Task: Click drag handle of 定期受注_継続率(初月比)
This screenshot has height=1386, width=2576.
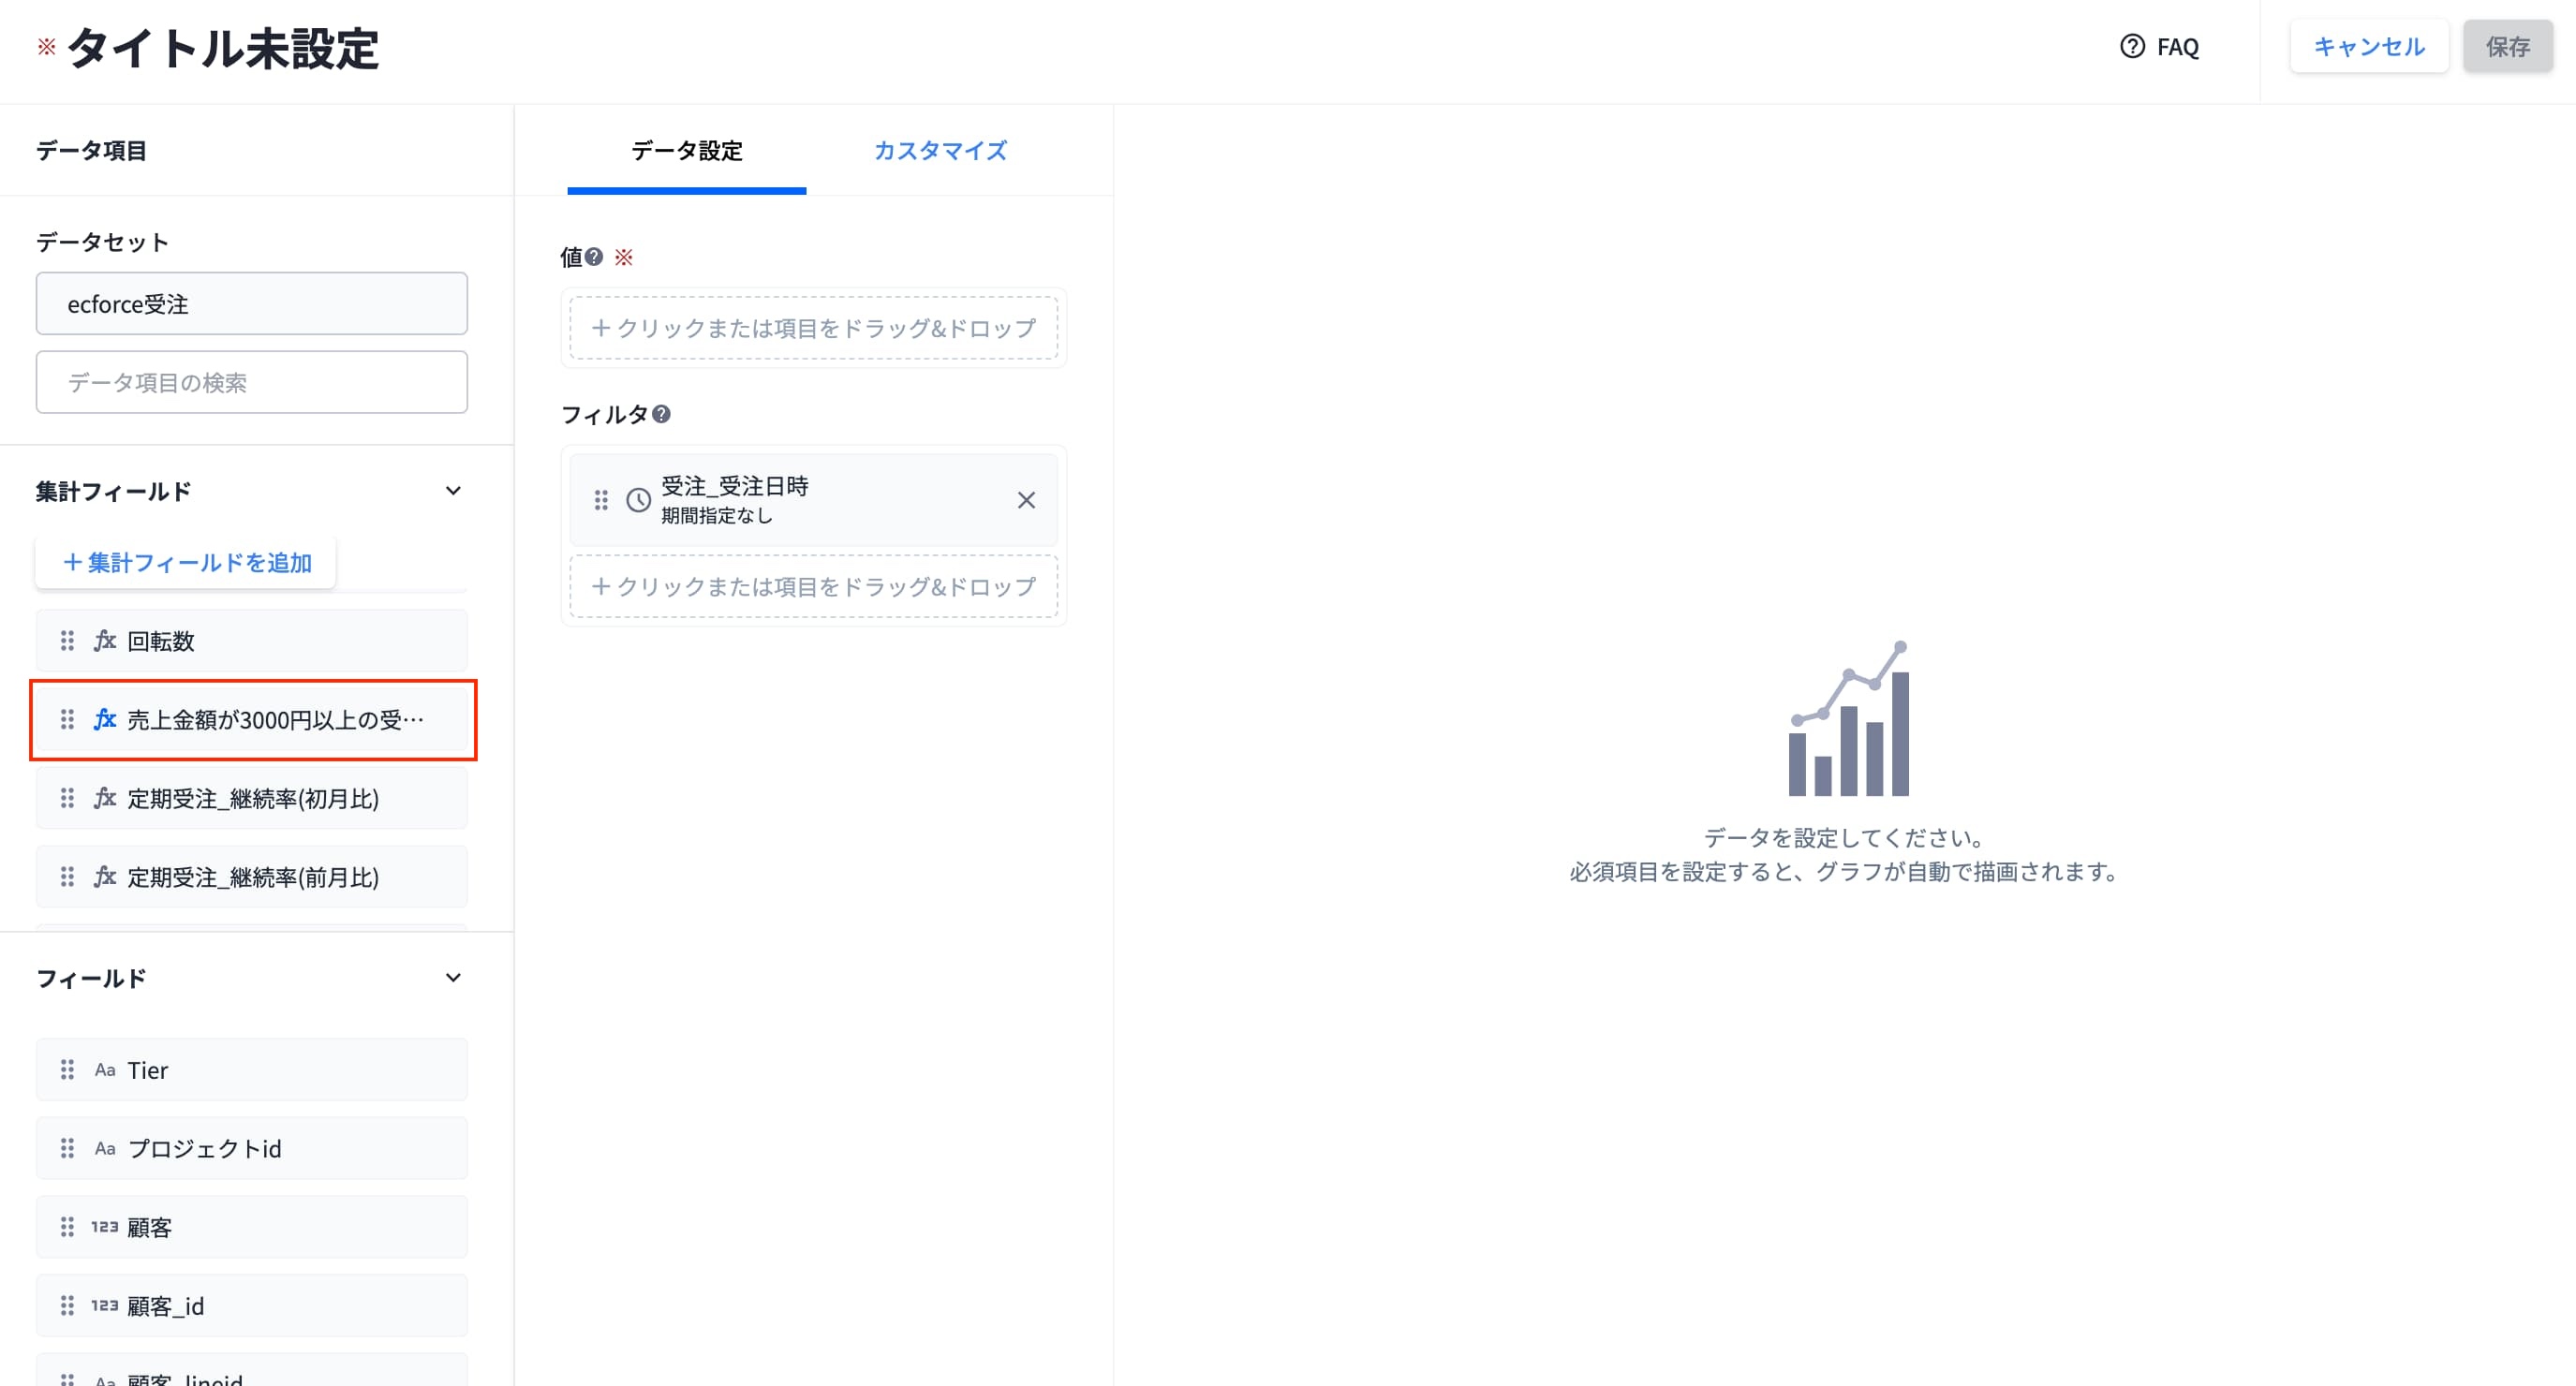Action: [x=67, y=798]
